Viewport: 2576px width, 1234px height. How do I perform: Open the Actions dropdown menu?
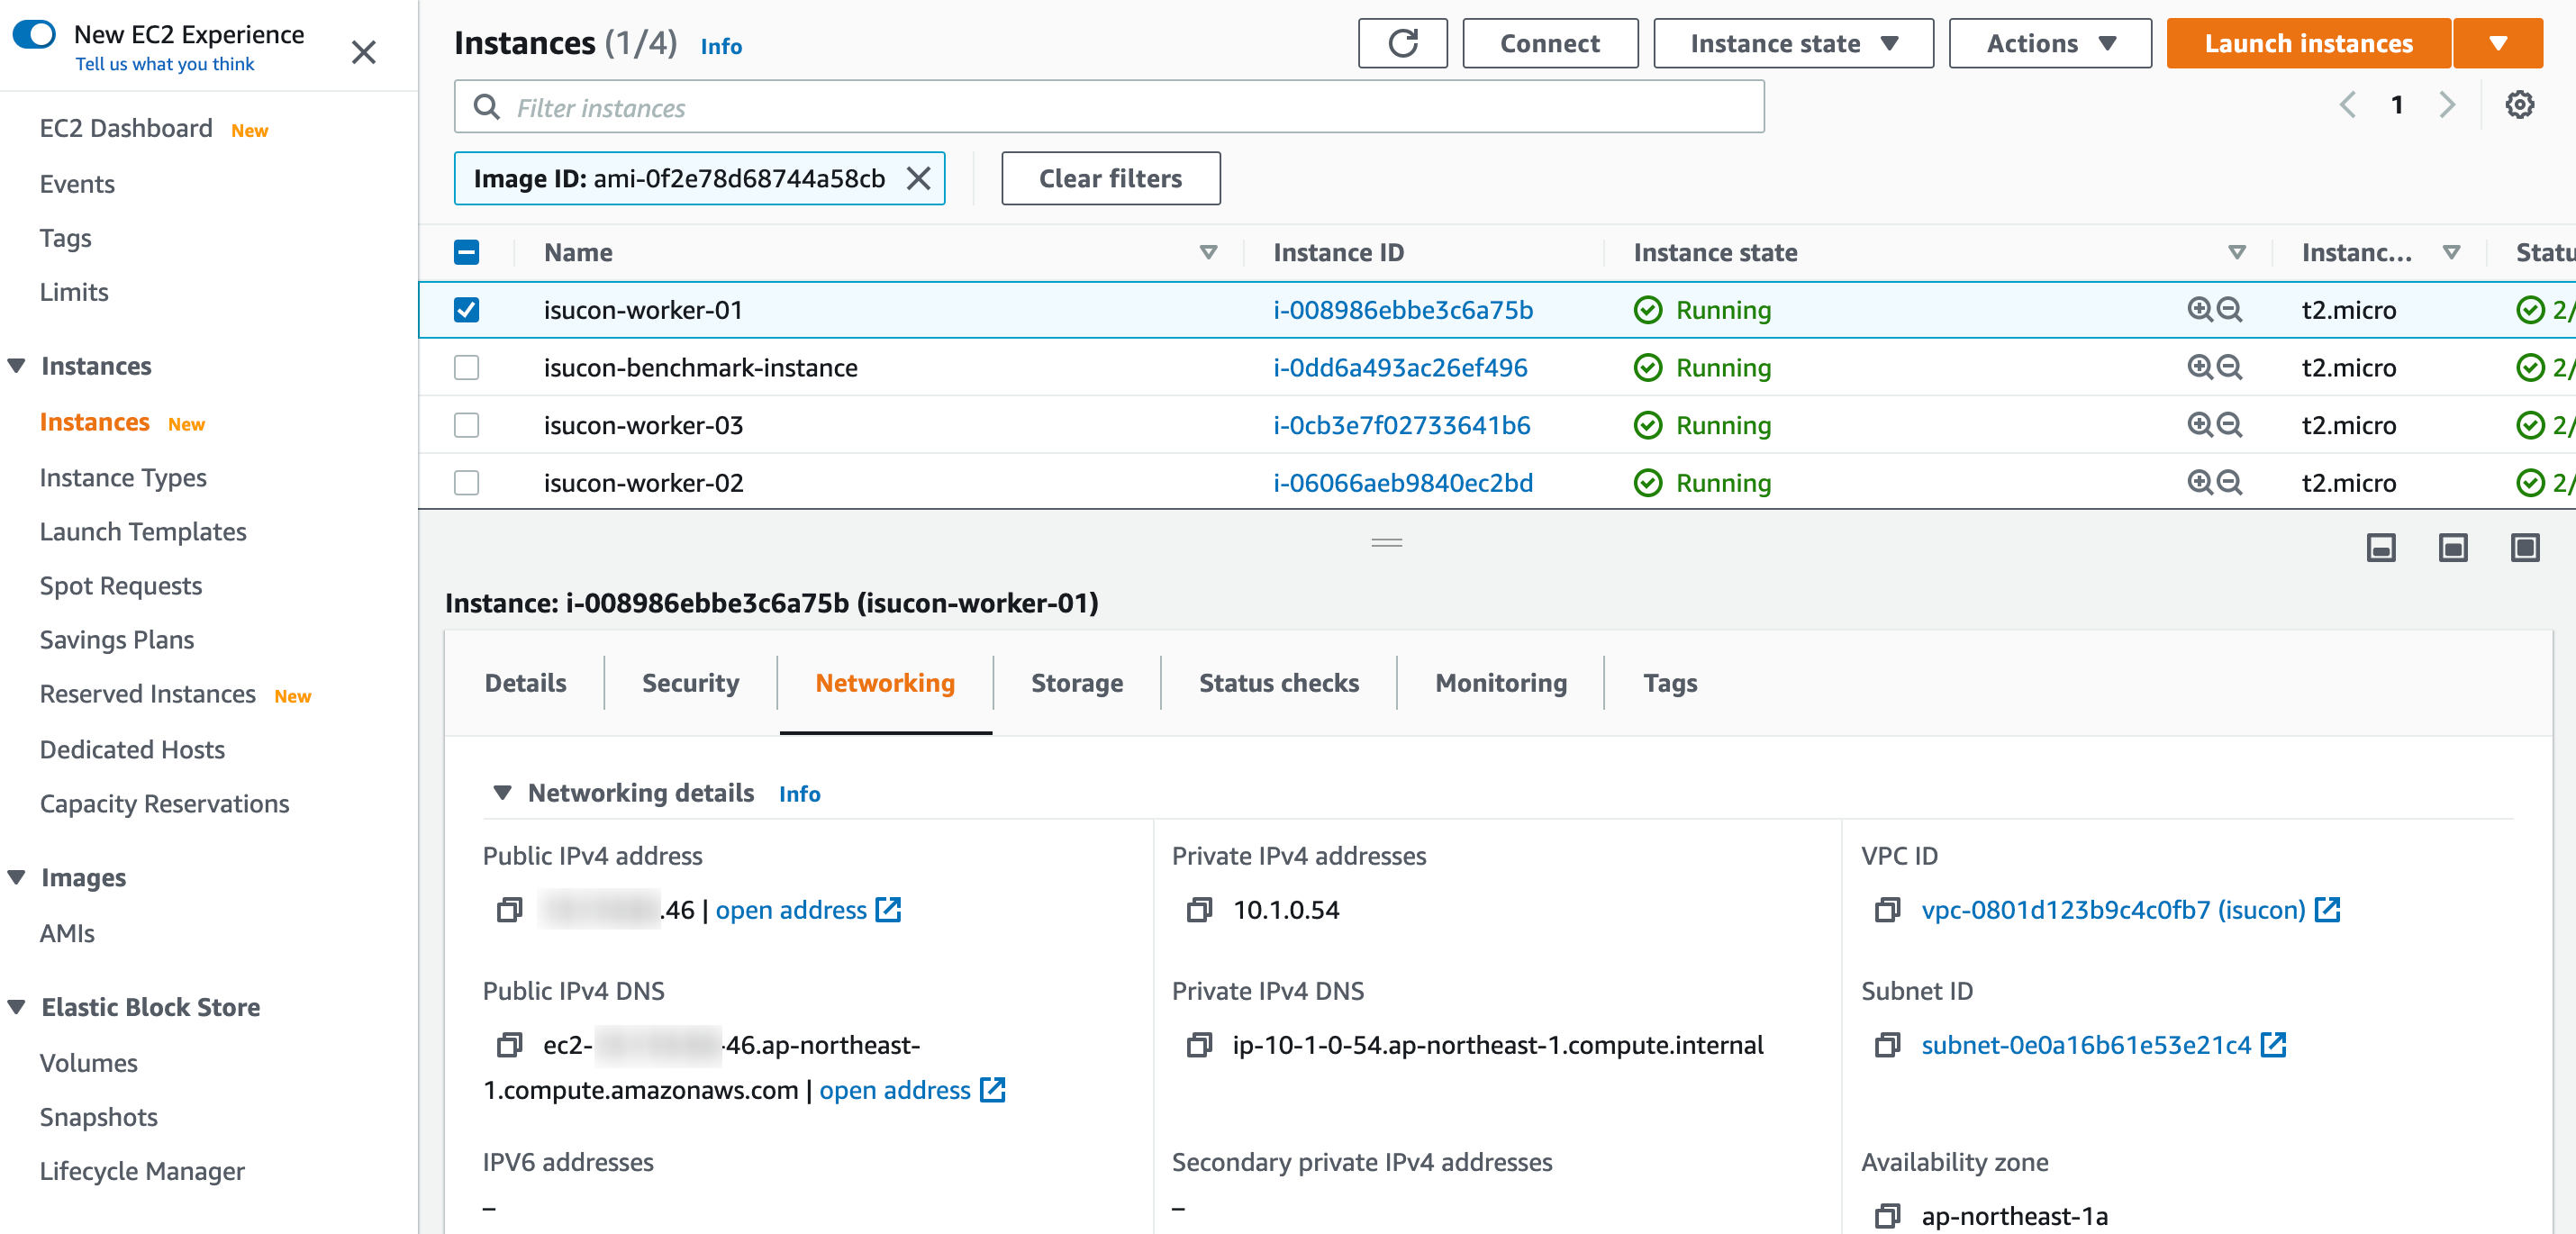pyautogui.click(x=2049, y=43)
